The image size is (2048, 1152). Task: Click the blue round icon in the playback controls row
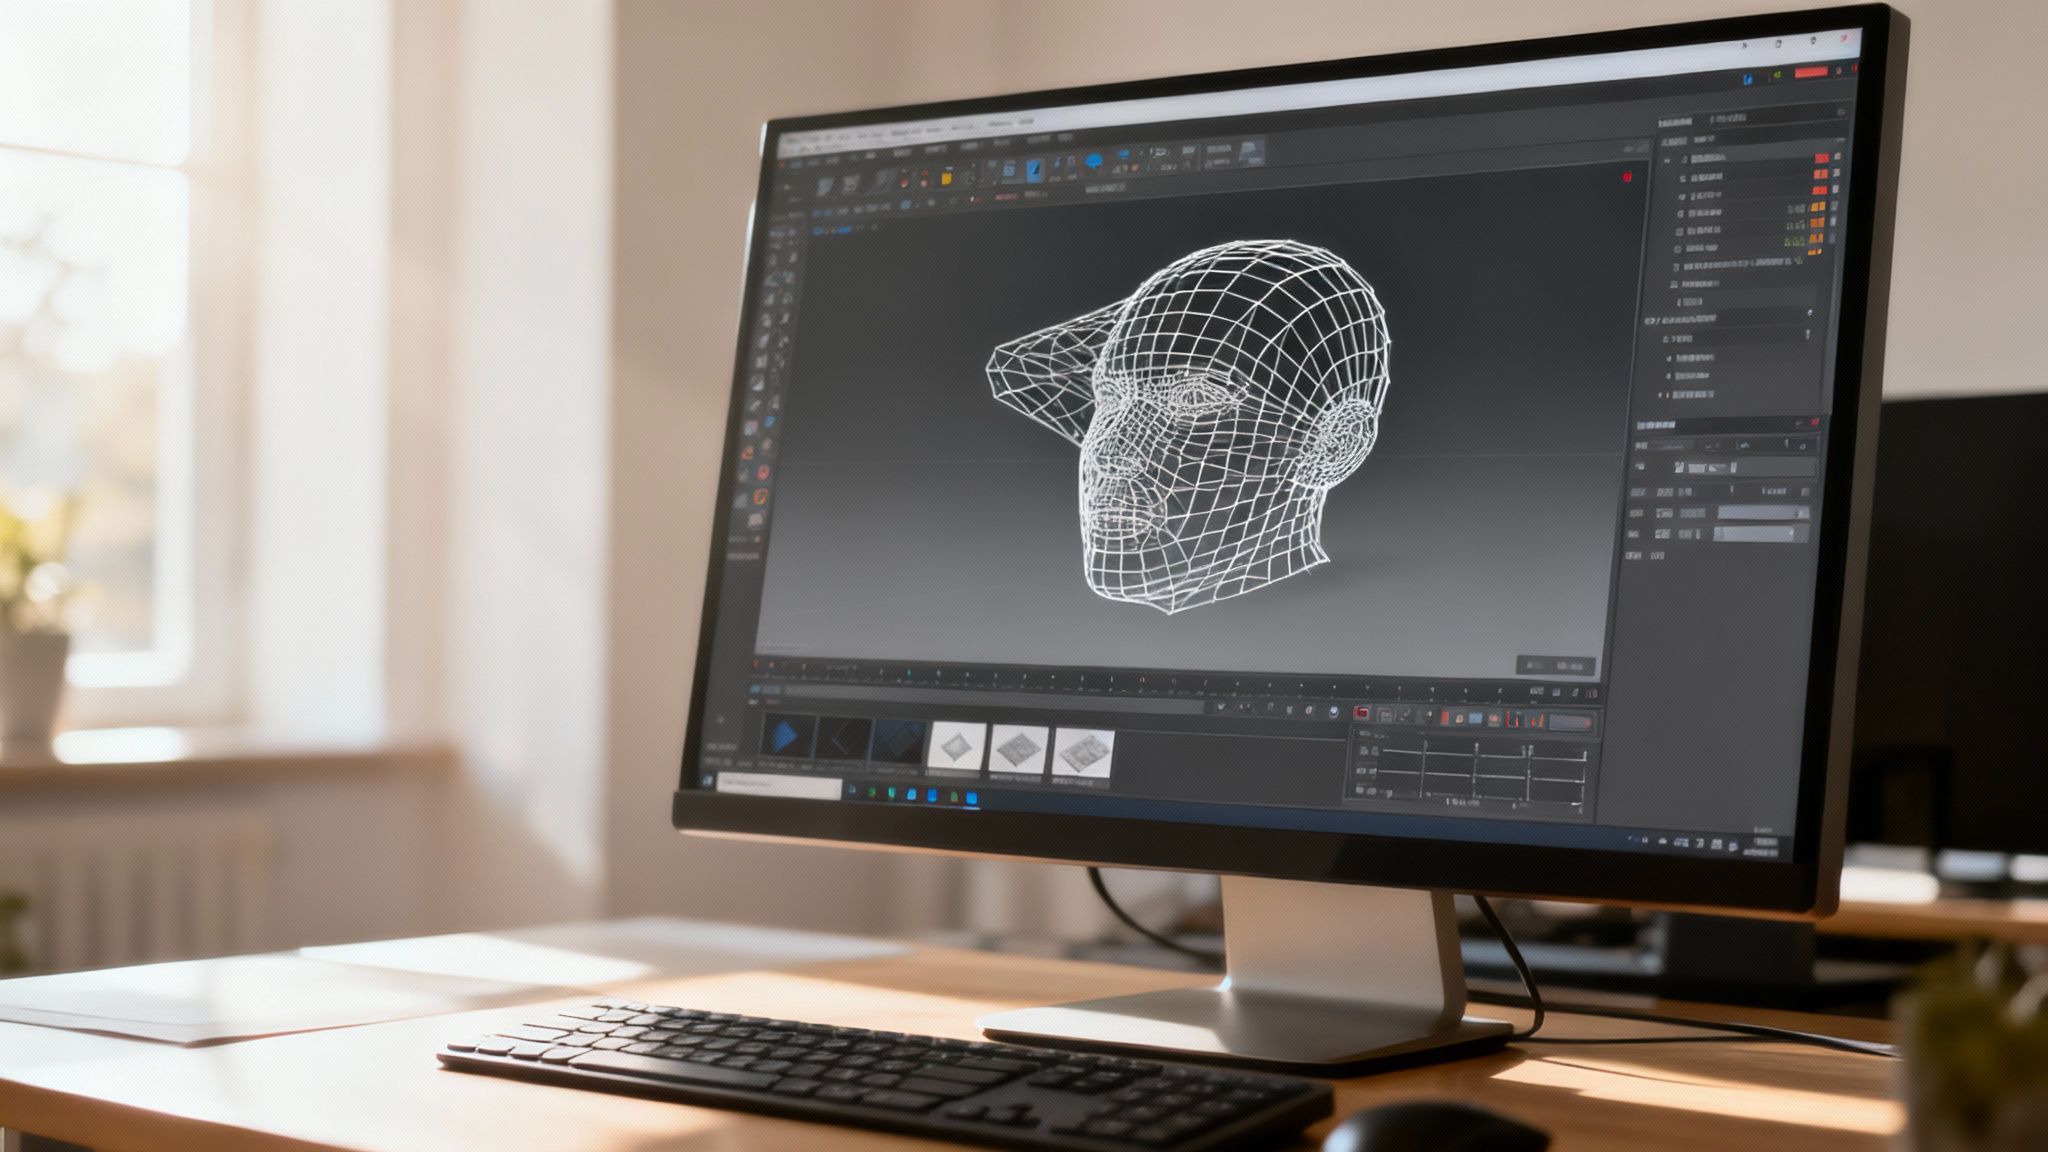tap(1334, 712)
